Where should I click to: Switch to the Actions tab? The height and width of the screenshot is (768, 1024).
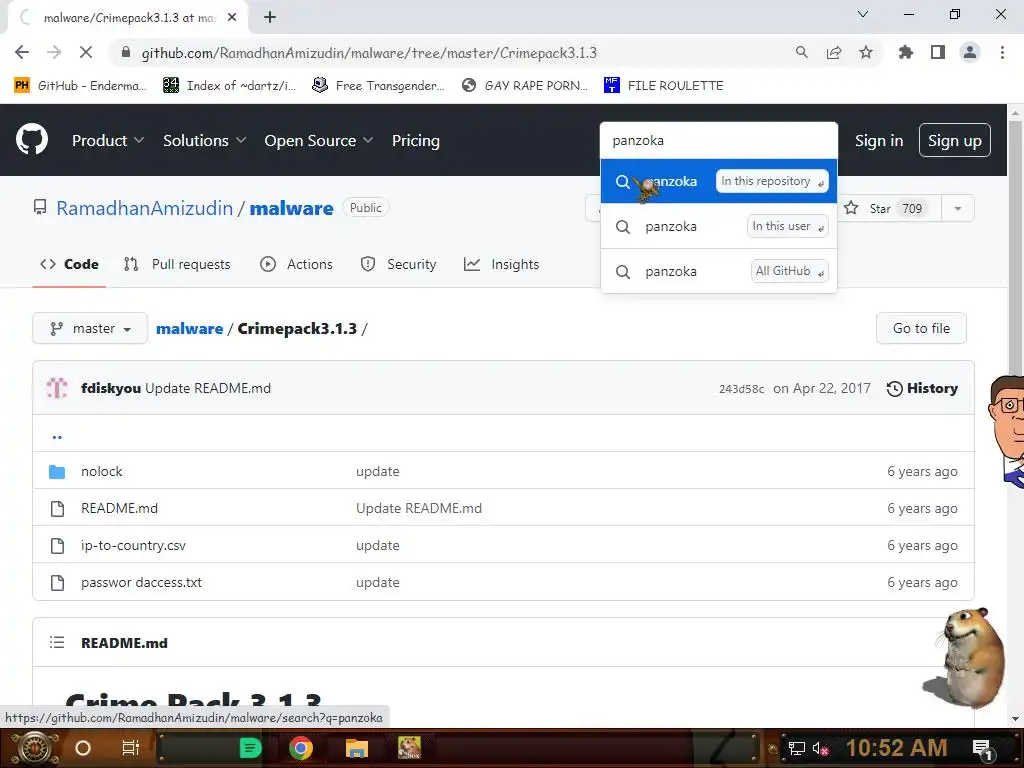coord(296,264)
